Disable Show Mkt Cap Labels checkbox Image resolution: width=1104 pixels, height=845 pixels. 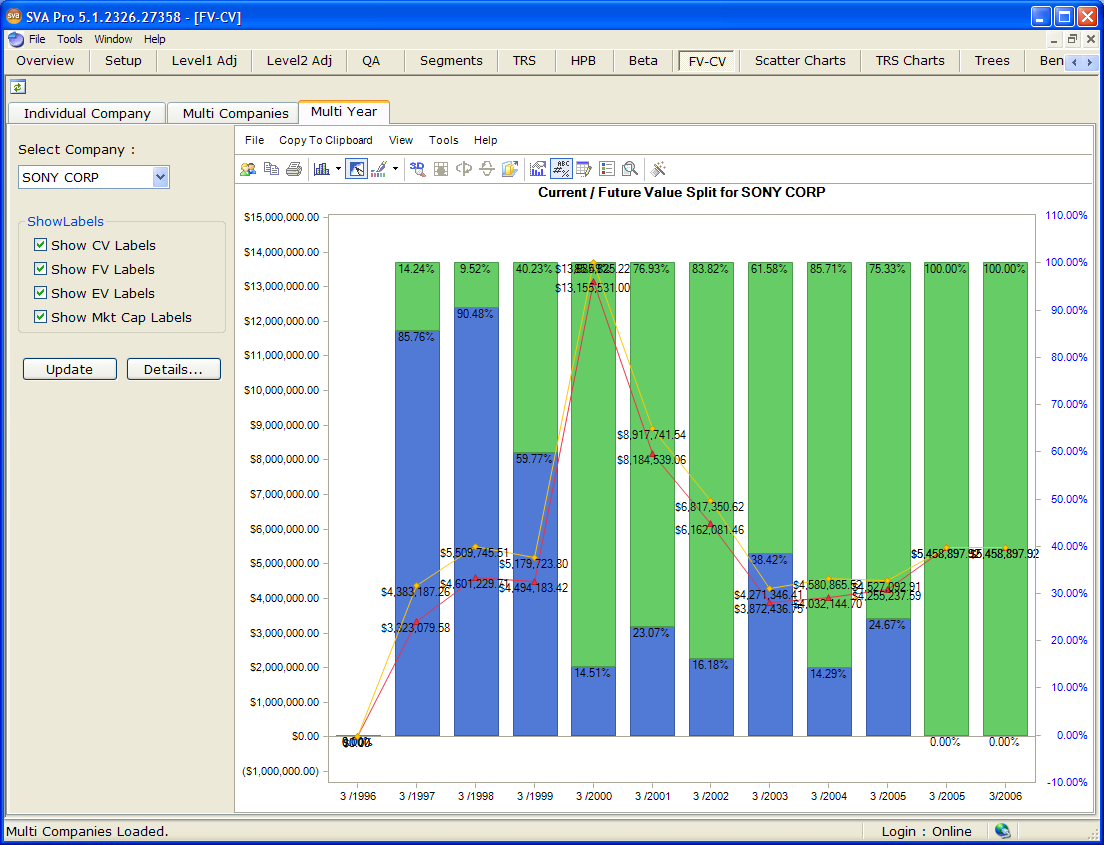(41, 317)
